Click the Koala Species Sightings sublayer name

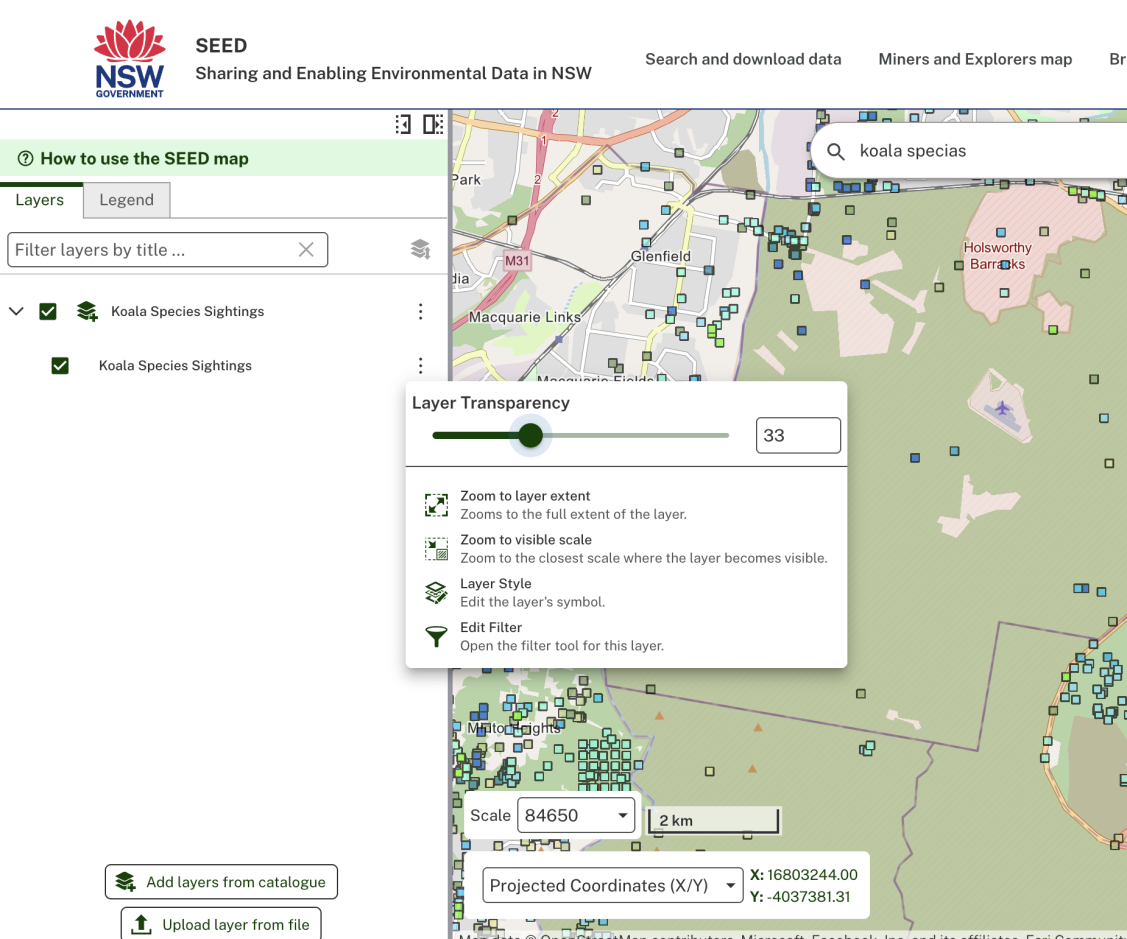(x=175, y=365)
